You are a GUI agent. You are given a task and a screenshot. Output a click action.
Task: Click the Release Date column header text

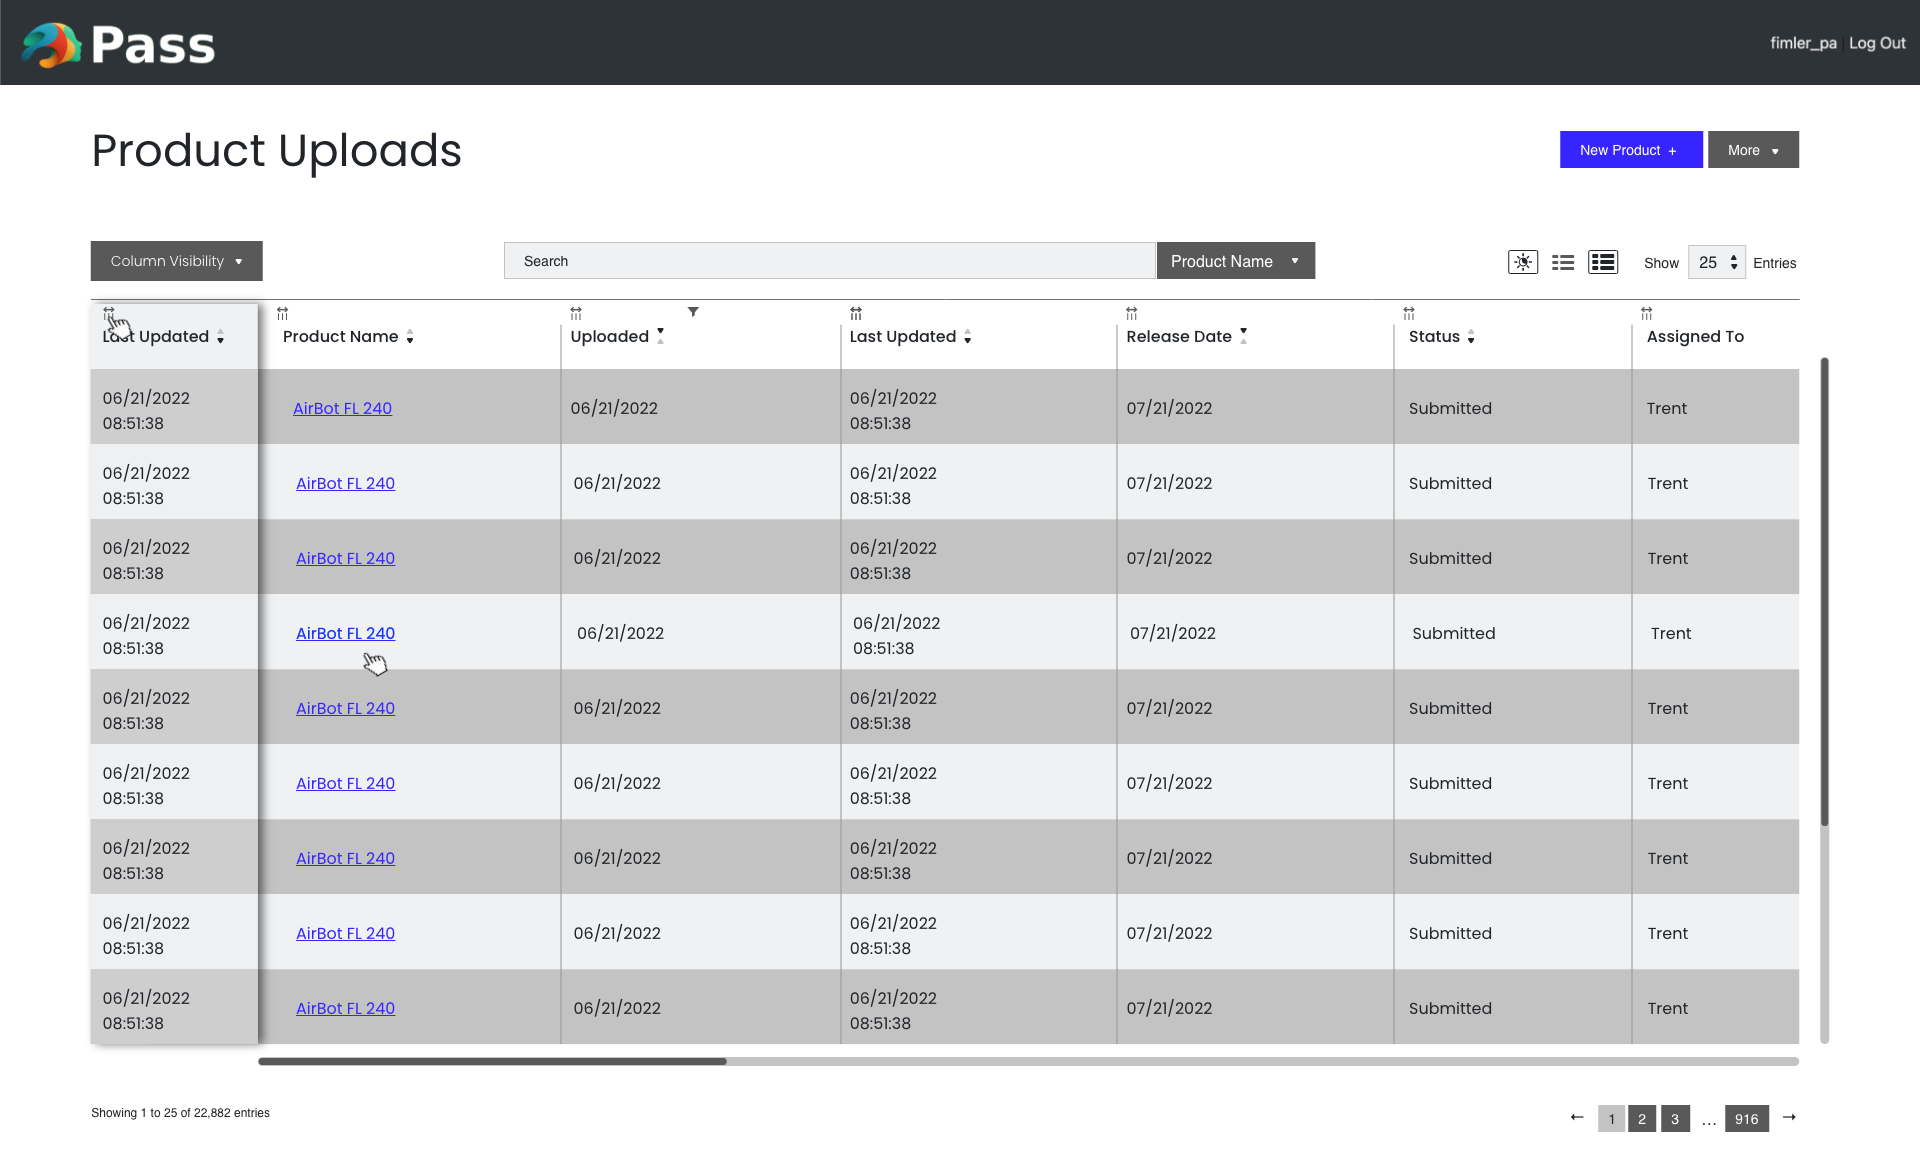[x=1179, y=337]
